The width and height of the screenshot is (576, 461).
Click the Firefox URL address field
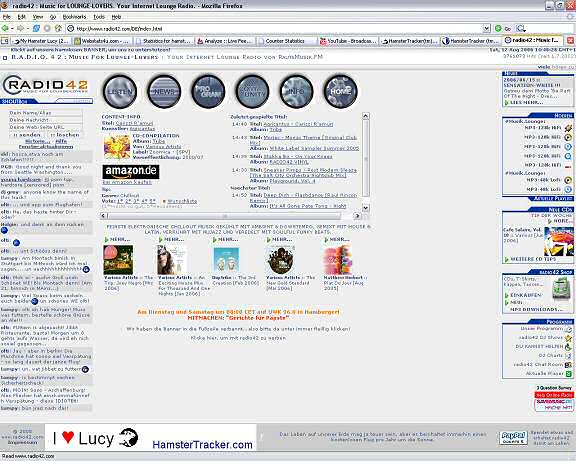tap(278, 28)
